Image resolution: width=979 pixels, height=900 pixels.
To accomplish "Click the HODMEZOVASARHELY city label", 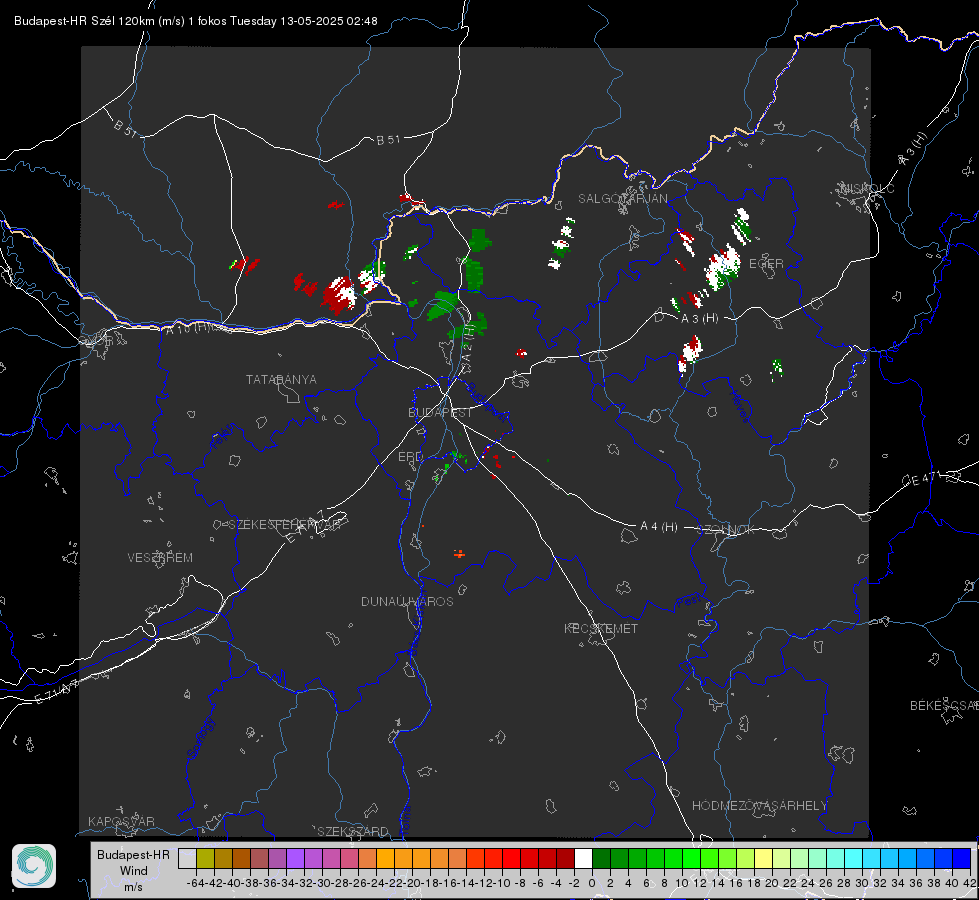I will pyautogui.click(x=759, y=806).
